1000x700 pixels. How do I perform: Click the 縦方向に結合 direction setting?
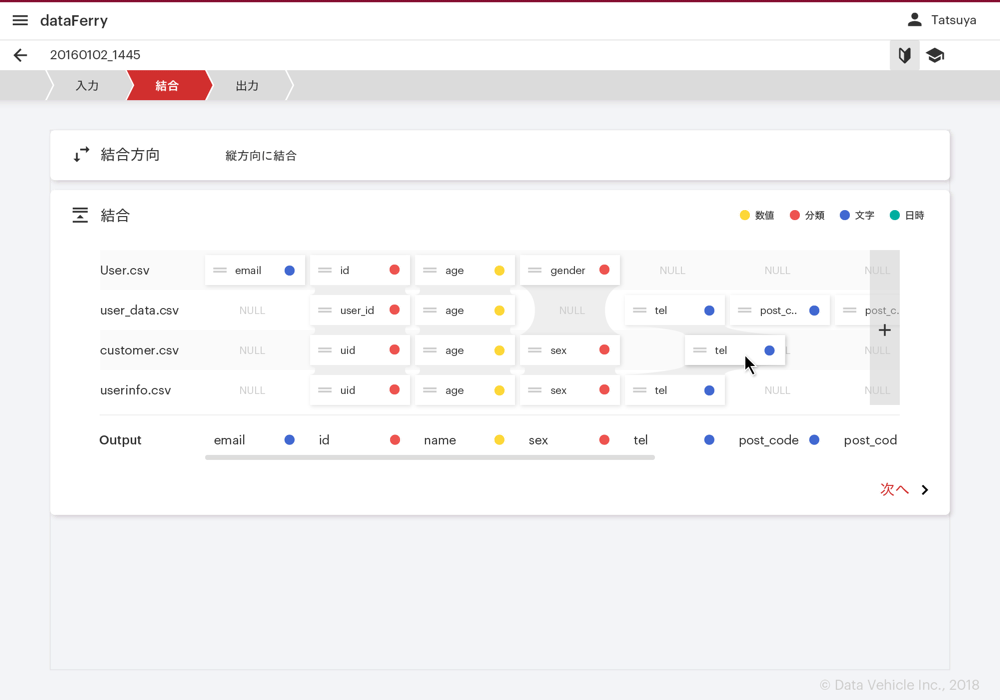[261, 156]
